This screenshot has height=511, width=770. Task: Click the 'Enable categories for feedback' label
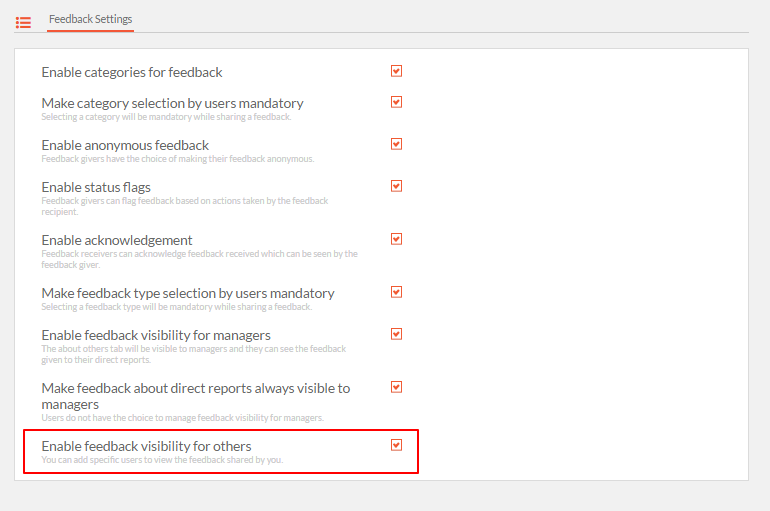point(132,73)
